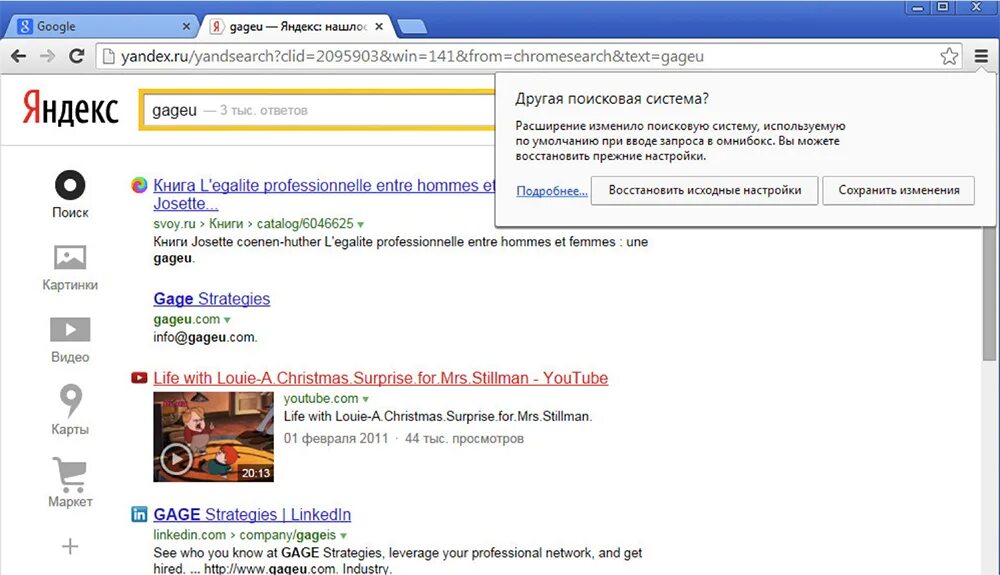This screenshot has width=1000, height=575.
Task: Click Восстановить исходные настройки button
Action: [704, 191]
